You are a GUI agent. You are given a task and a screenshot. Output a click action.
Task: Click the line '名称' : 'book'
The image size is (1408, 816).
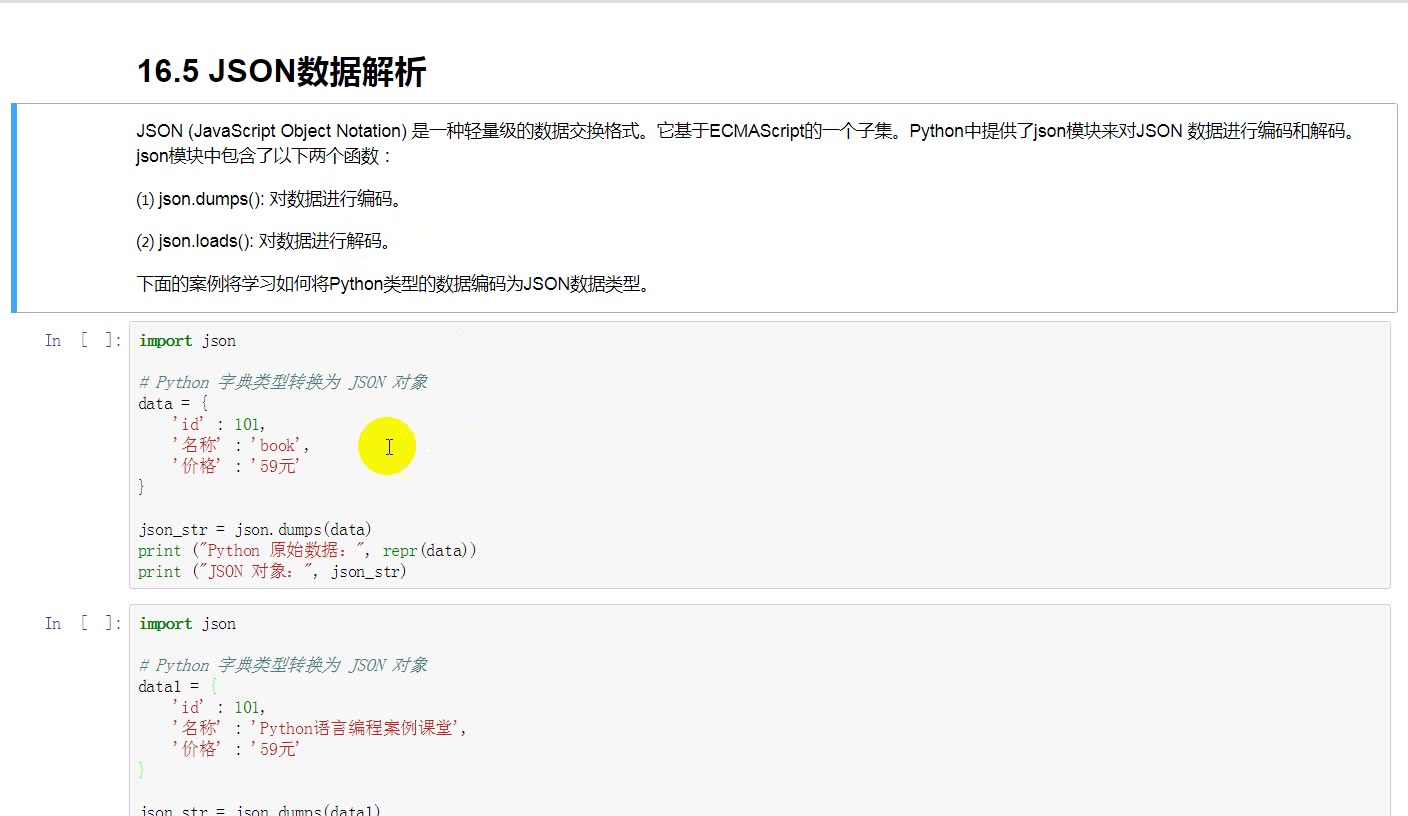[x=241, y=446]
